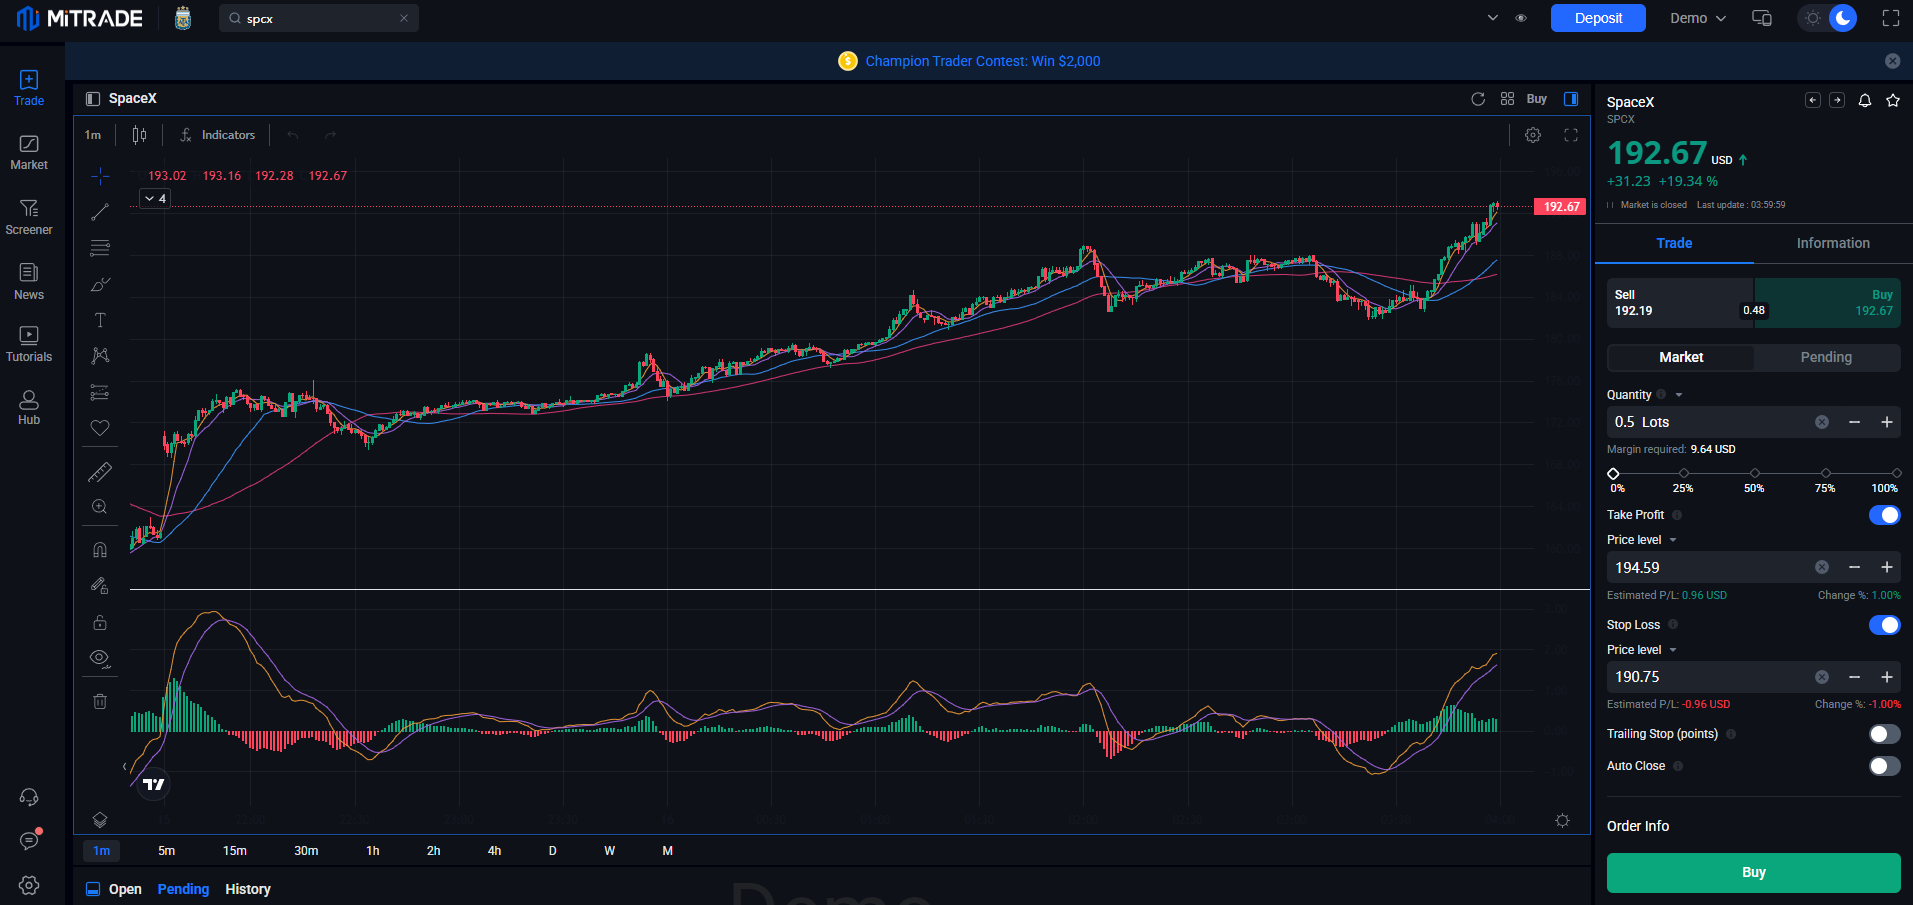Select the pattern drawing tool
Viewport: 1913px width, 905px height.
pos(100,356)
